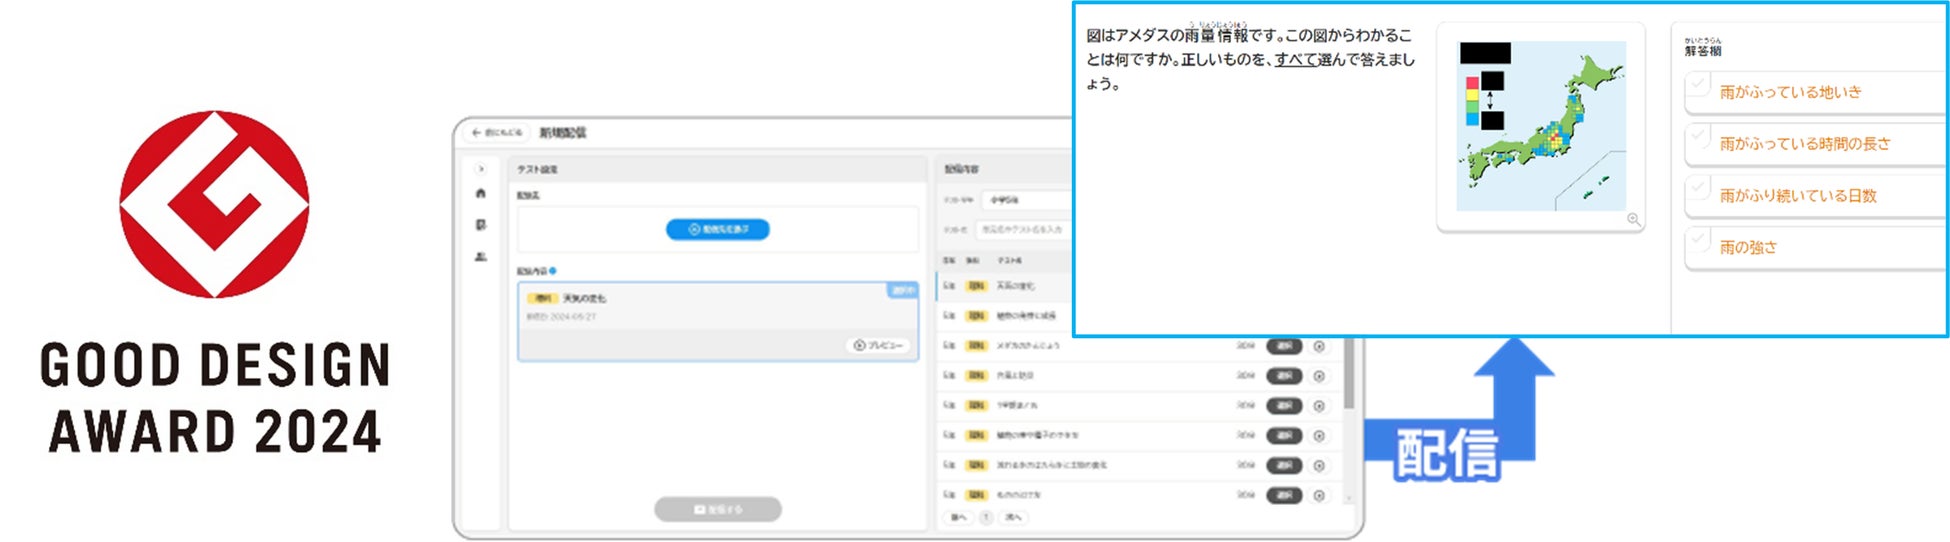The image size is (1950, 542).
Task: Select the 天気の変化 test card
Action: pyautogui.click(x=717, y=321)
